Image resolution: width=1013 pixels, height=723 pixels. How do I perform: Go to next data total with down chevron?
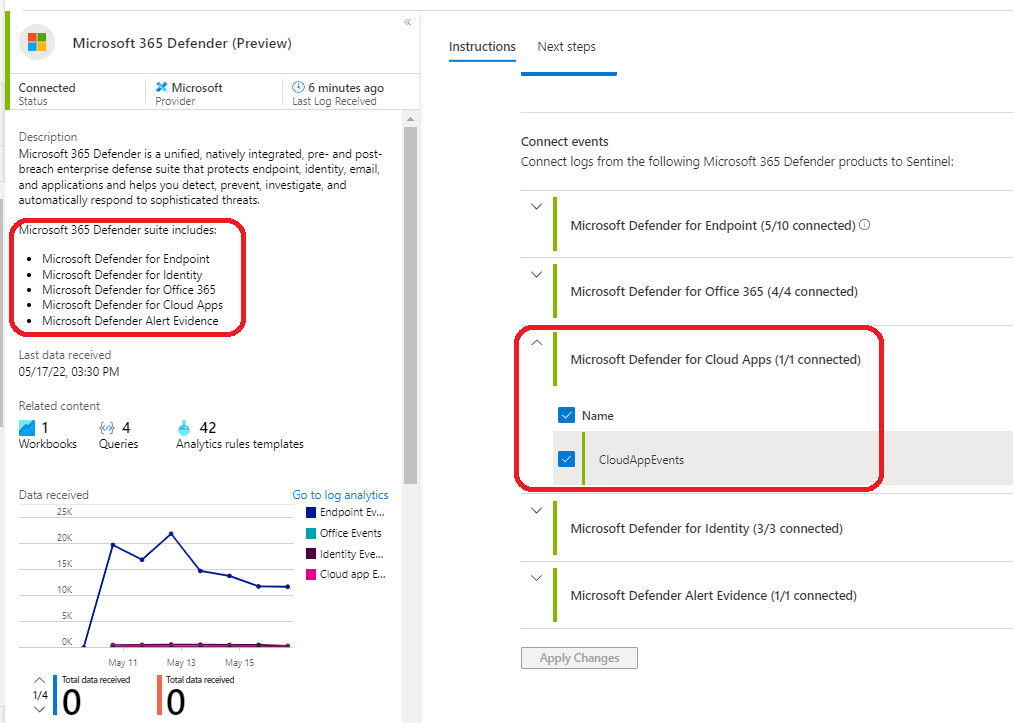click(x=39, y=709)
